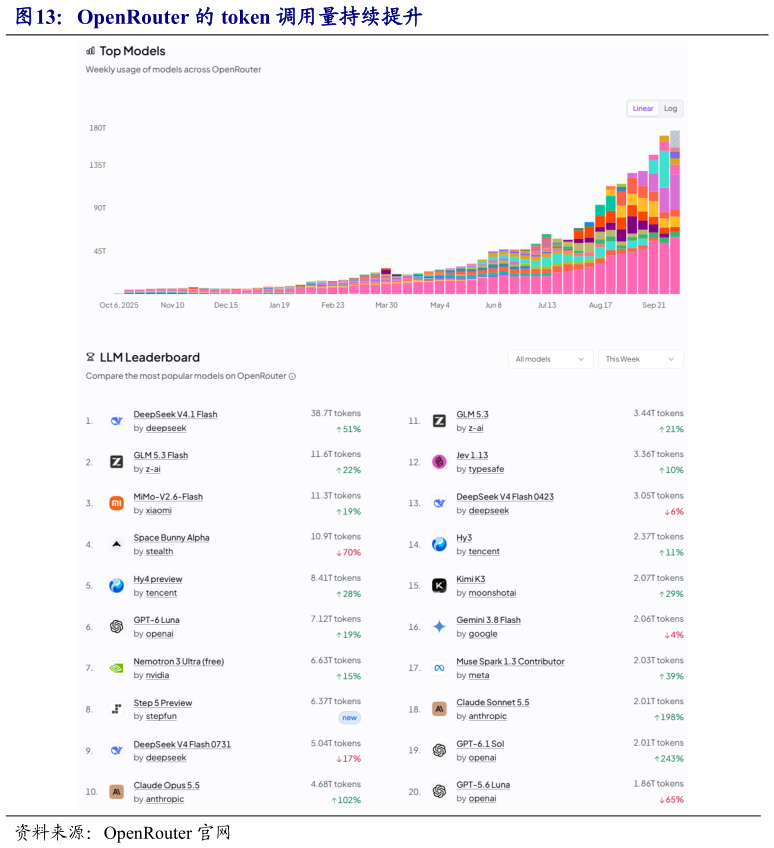Click the ↓65% change for GPT-5.6 Luna

click(671, 799)
